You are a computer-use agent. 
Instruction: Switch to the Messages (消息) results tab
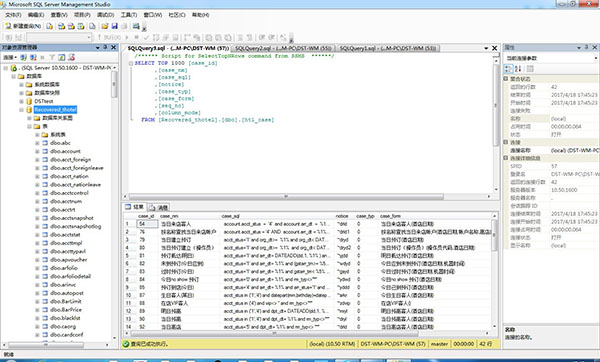coord(159,207)
